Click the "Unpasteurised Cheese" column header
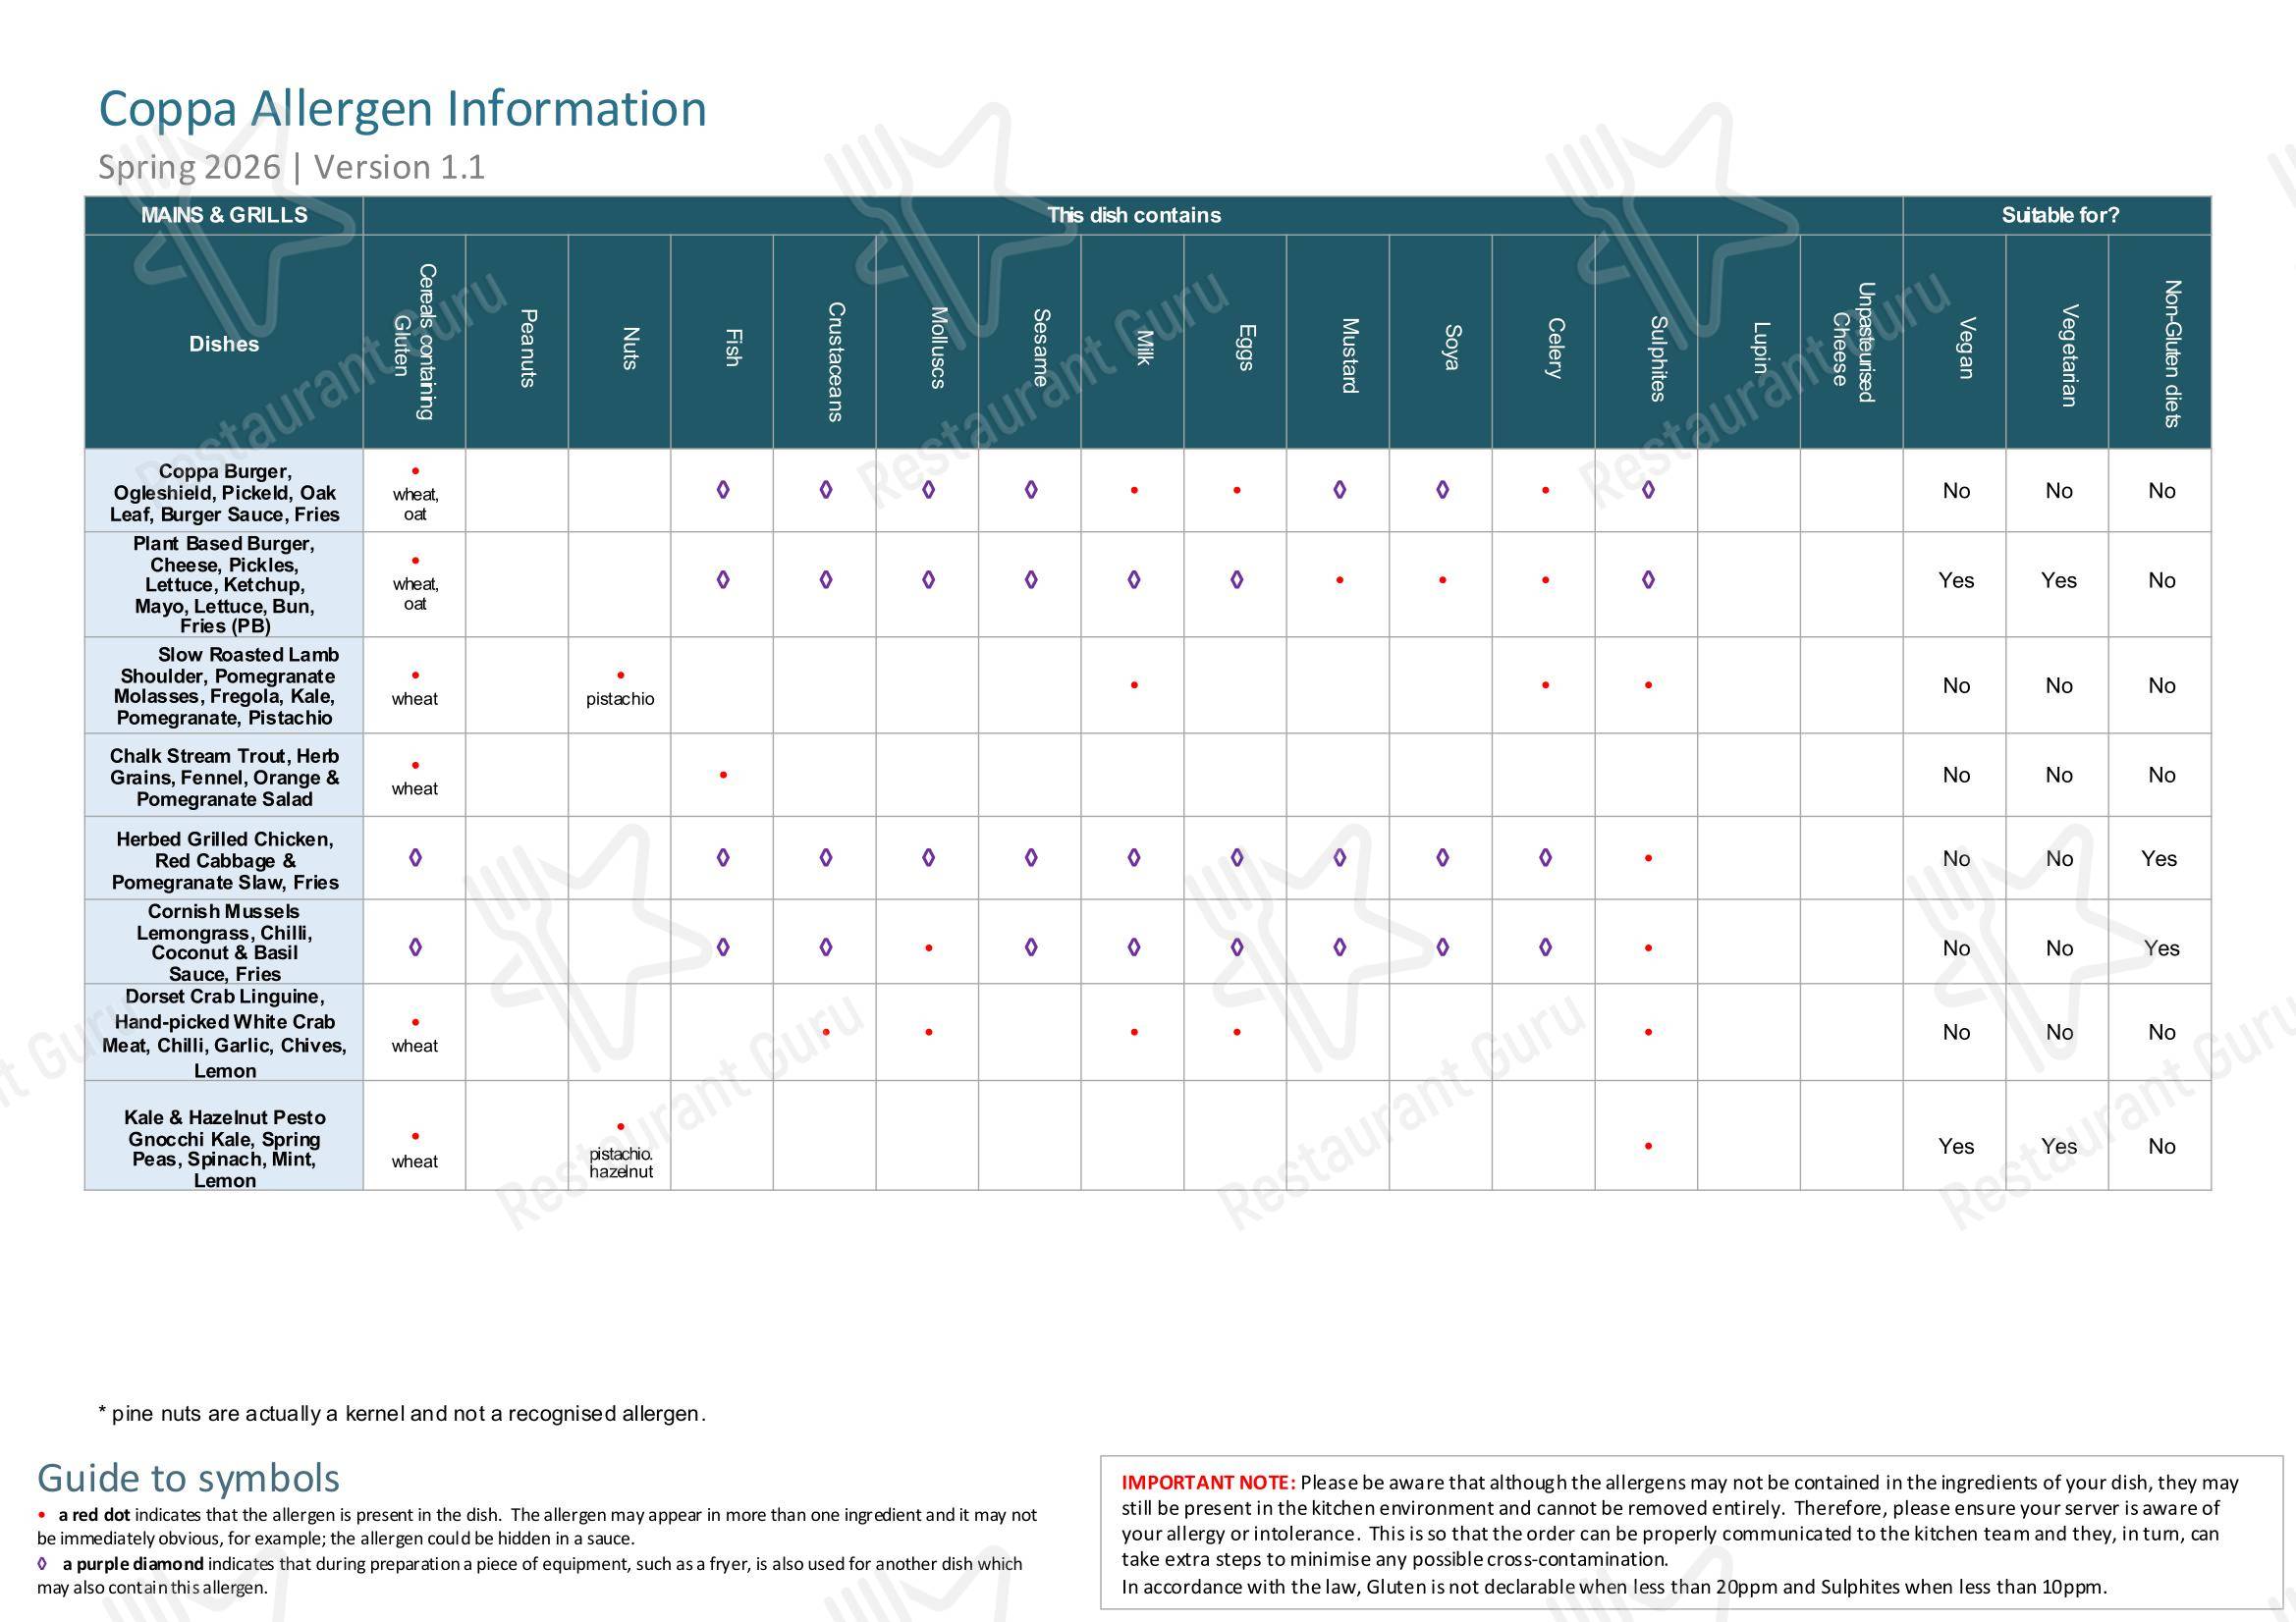Image resolution: width=2296 pixels, height=1622 pixels. [1852, 342]
